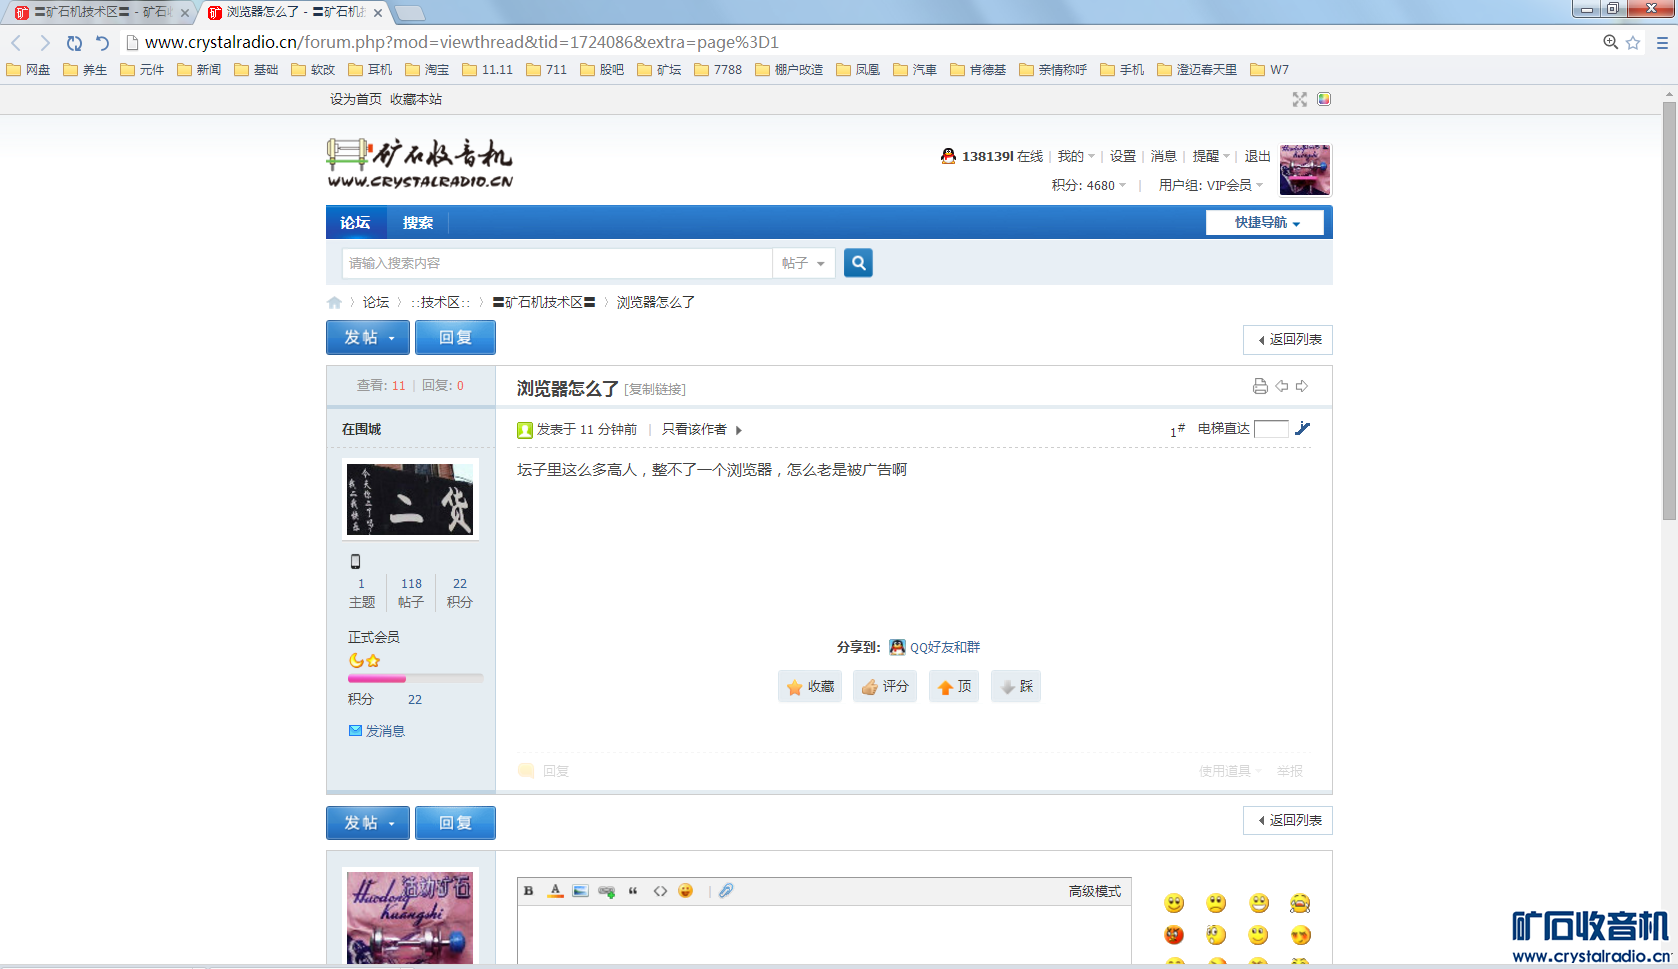Switch to the 搜索 navigation tab
Viewport: 1678px width, 969px height.
(x=417, y=222)
